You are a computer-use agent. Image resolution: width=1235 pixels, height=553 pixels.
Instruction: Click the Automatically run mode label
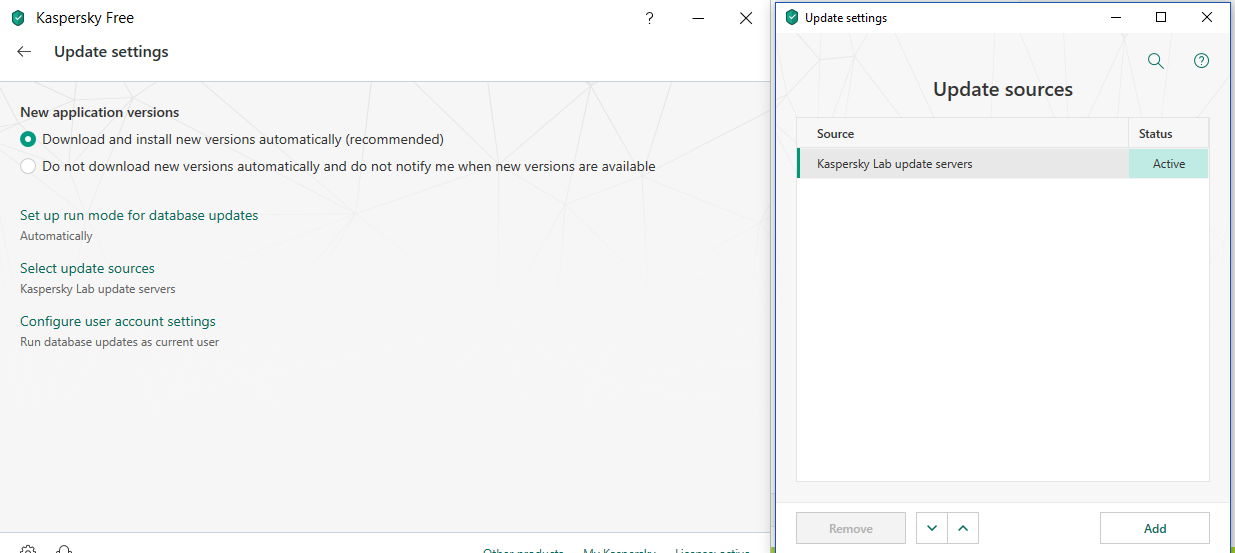coord(56,236)
